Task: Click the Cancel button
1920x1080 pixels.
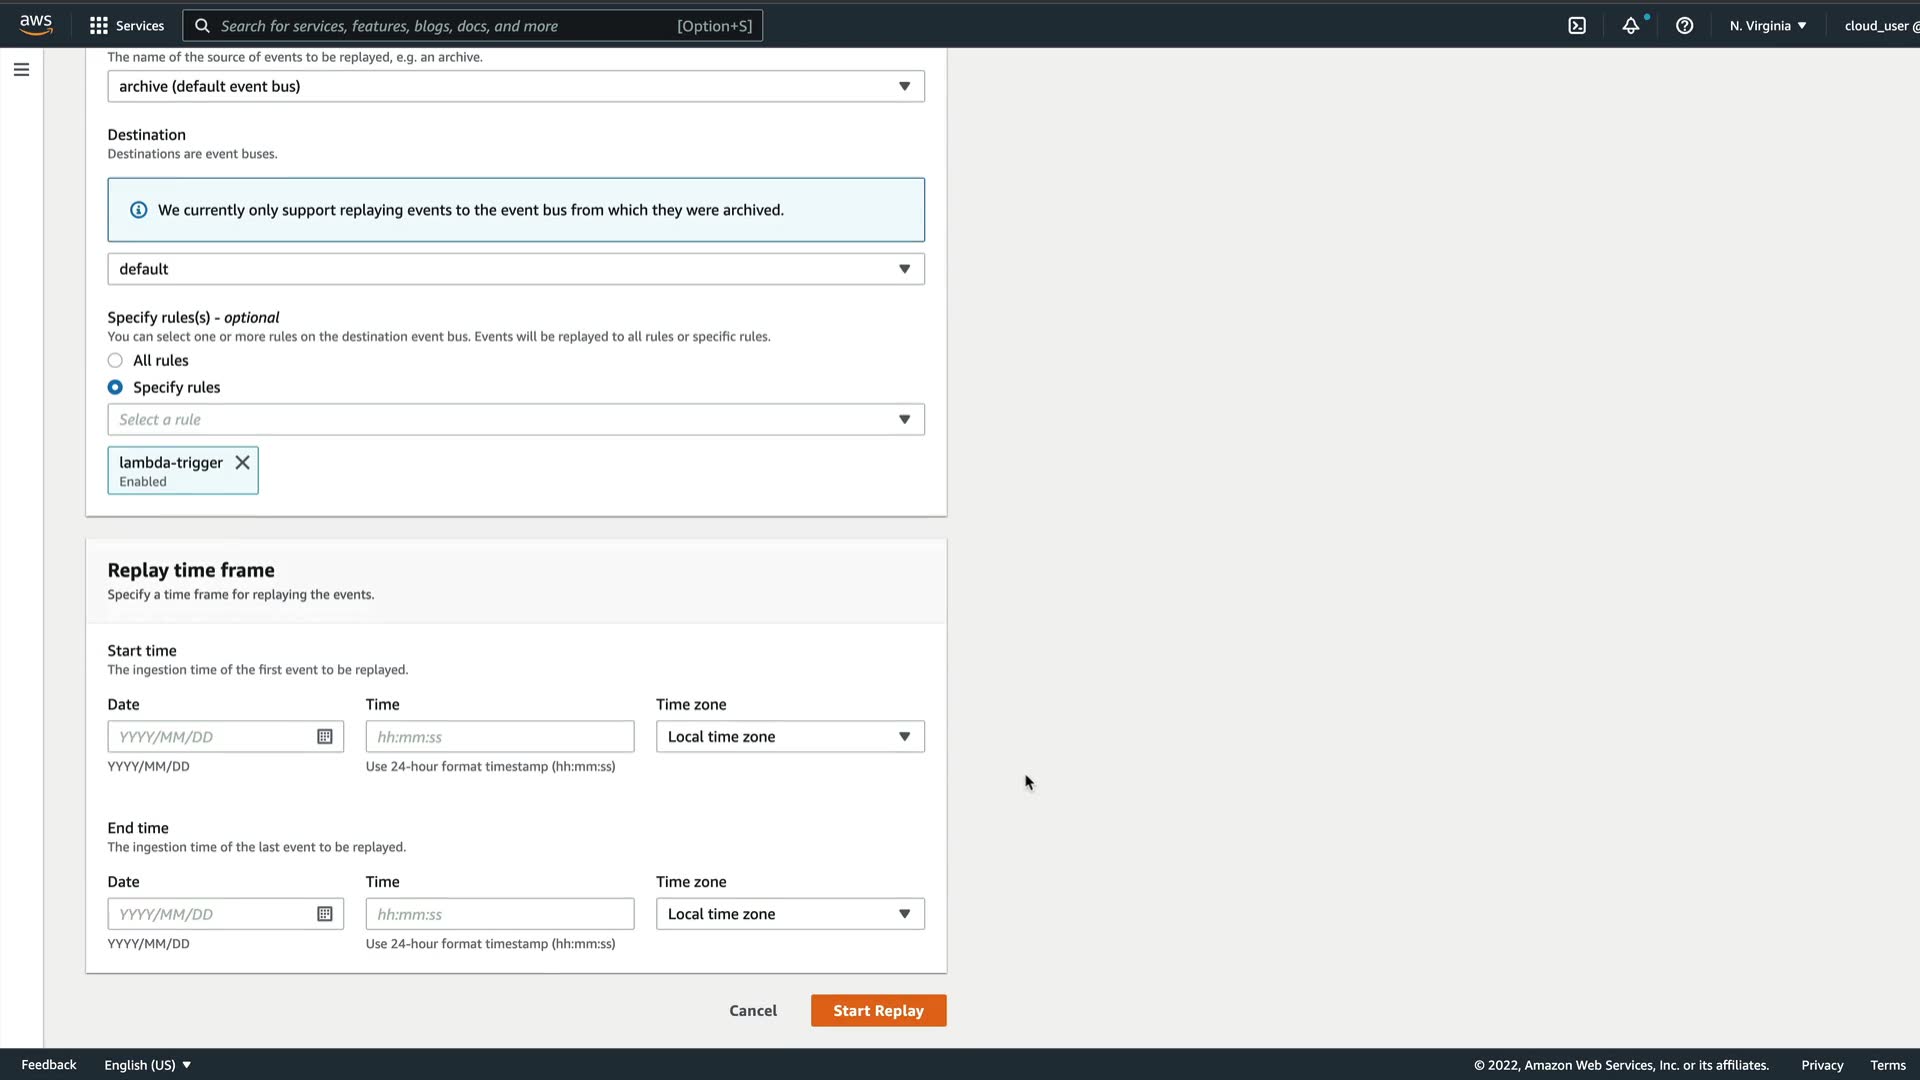Action: 753,1011
